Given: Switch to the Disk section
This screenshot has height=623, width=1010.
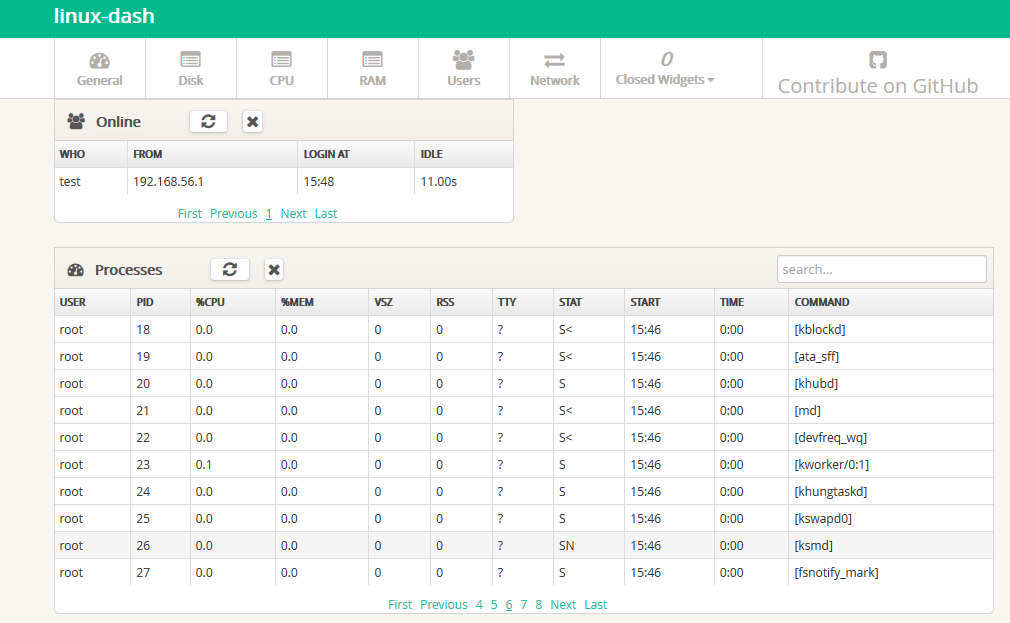Looking at the screenshot, I should (x=191, y=68).
